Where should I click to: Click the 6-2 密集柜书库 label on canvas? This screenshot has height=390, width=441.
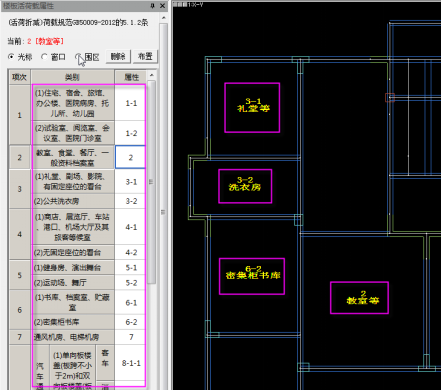click(x=253, y=273)
